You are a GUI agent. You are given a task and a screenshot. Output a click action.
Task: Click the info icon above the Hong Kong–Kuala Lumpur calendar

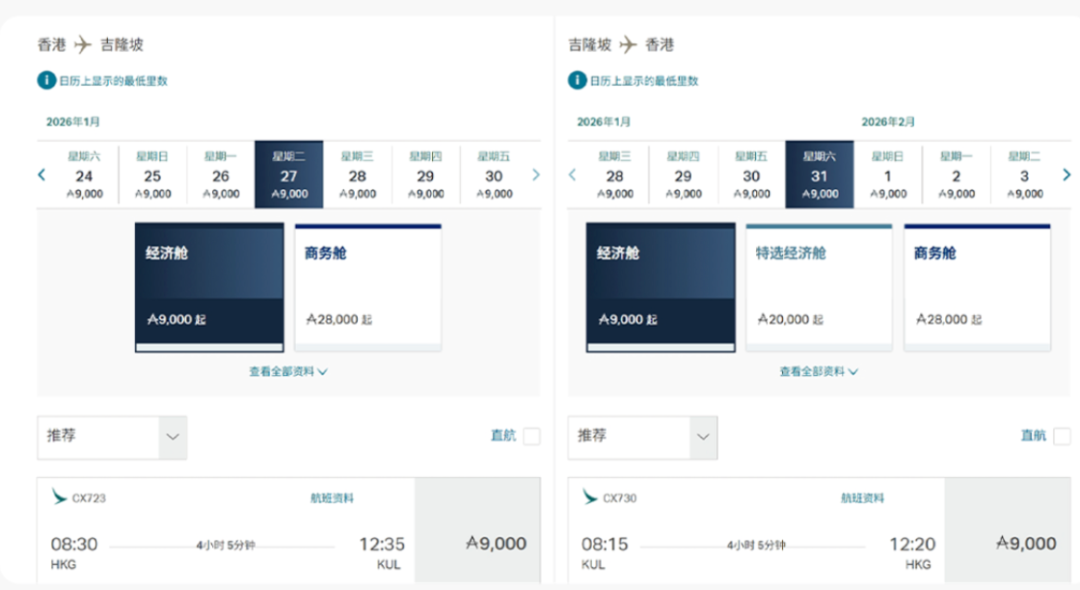(46, 81)
